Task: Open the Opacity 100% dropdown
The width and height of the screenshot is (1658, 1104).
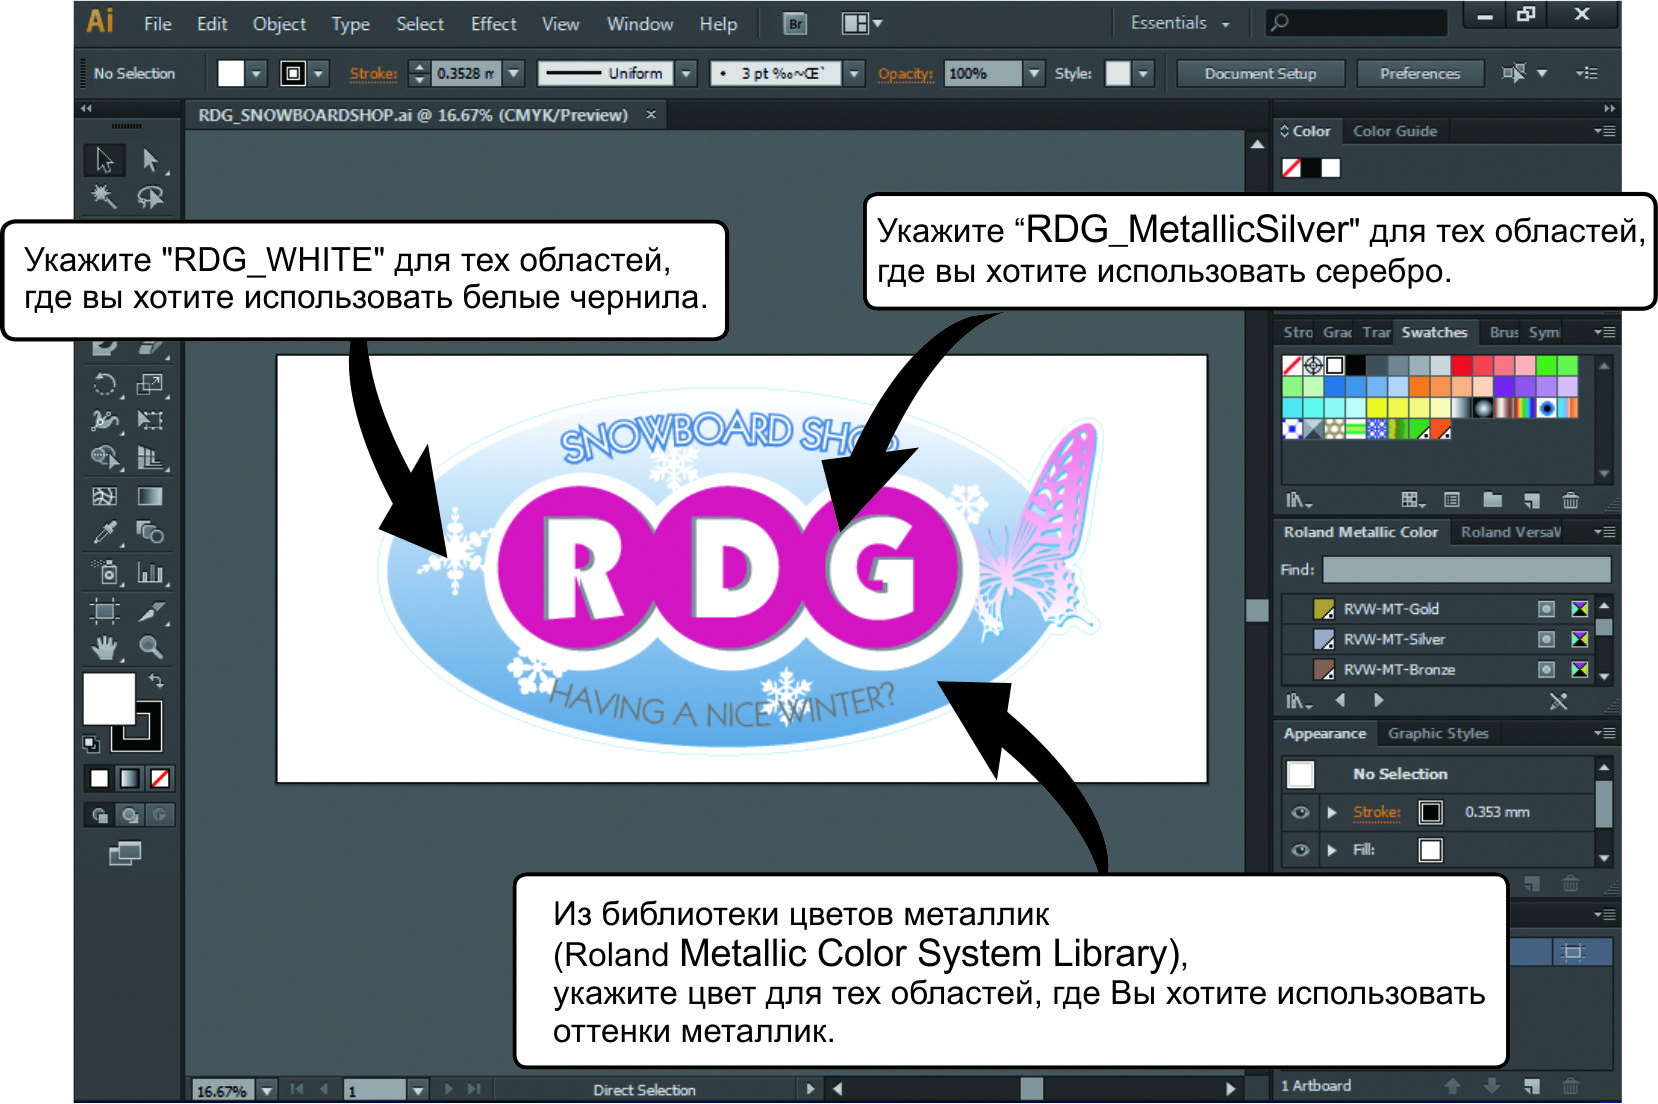Action: point(1034,73)
